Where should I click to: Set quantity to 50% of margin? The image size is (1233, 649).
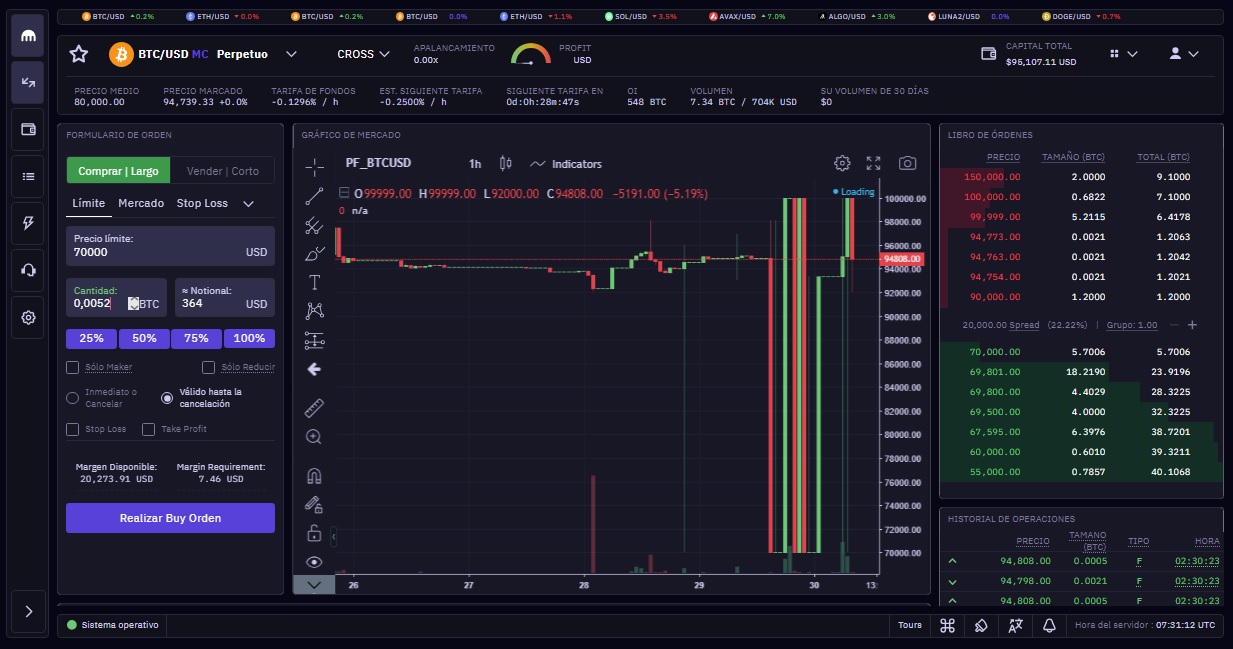(x=144, y=338)
